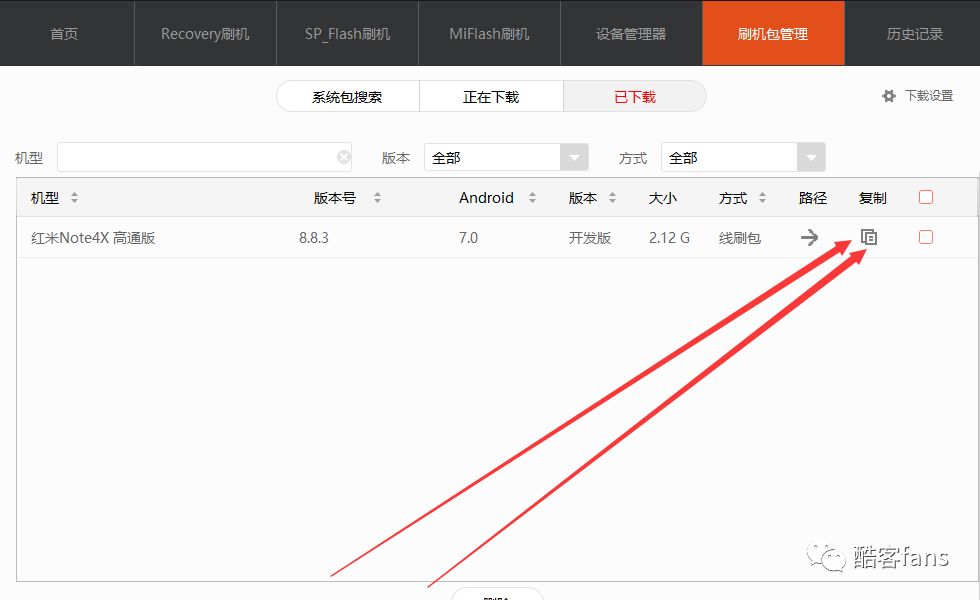Select version number 8.8.3 cell
Image resolution: width=980 pixels, height=600 pixels.
(x=314, y=238)
